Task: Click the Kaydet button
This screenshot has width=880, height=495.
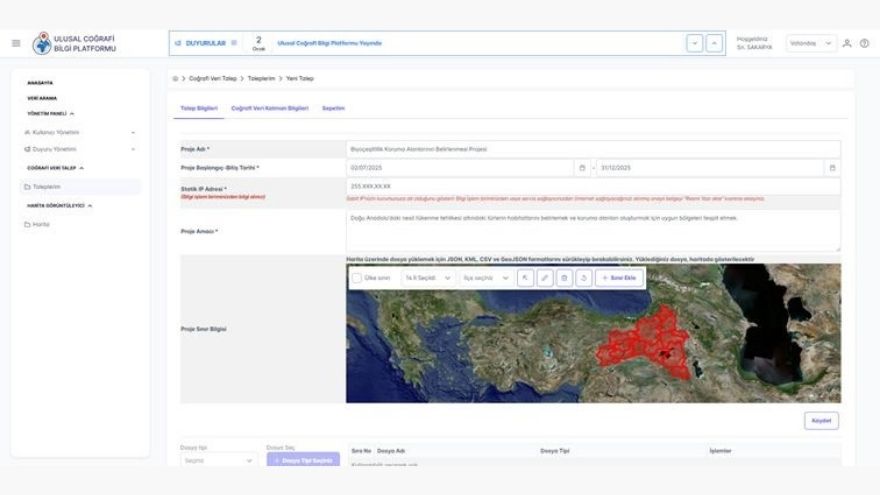Action: (821, 420)
